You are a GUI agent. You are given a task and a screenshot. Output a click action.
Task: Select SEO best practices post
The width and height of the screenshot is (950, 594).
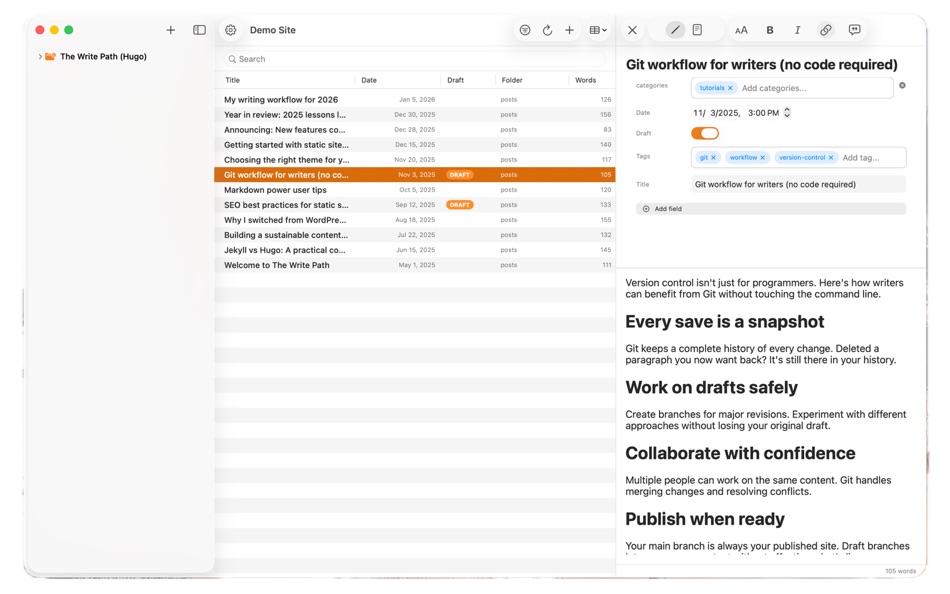click(x=414, y=205)
